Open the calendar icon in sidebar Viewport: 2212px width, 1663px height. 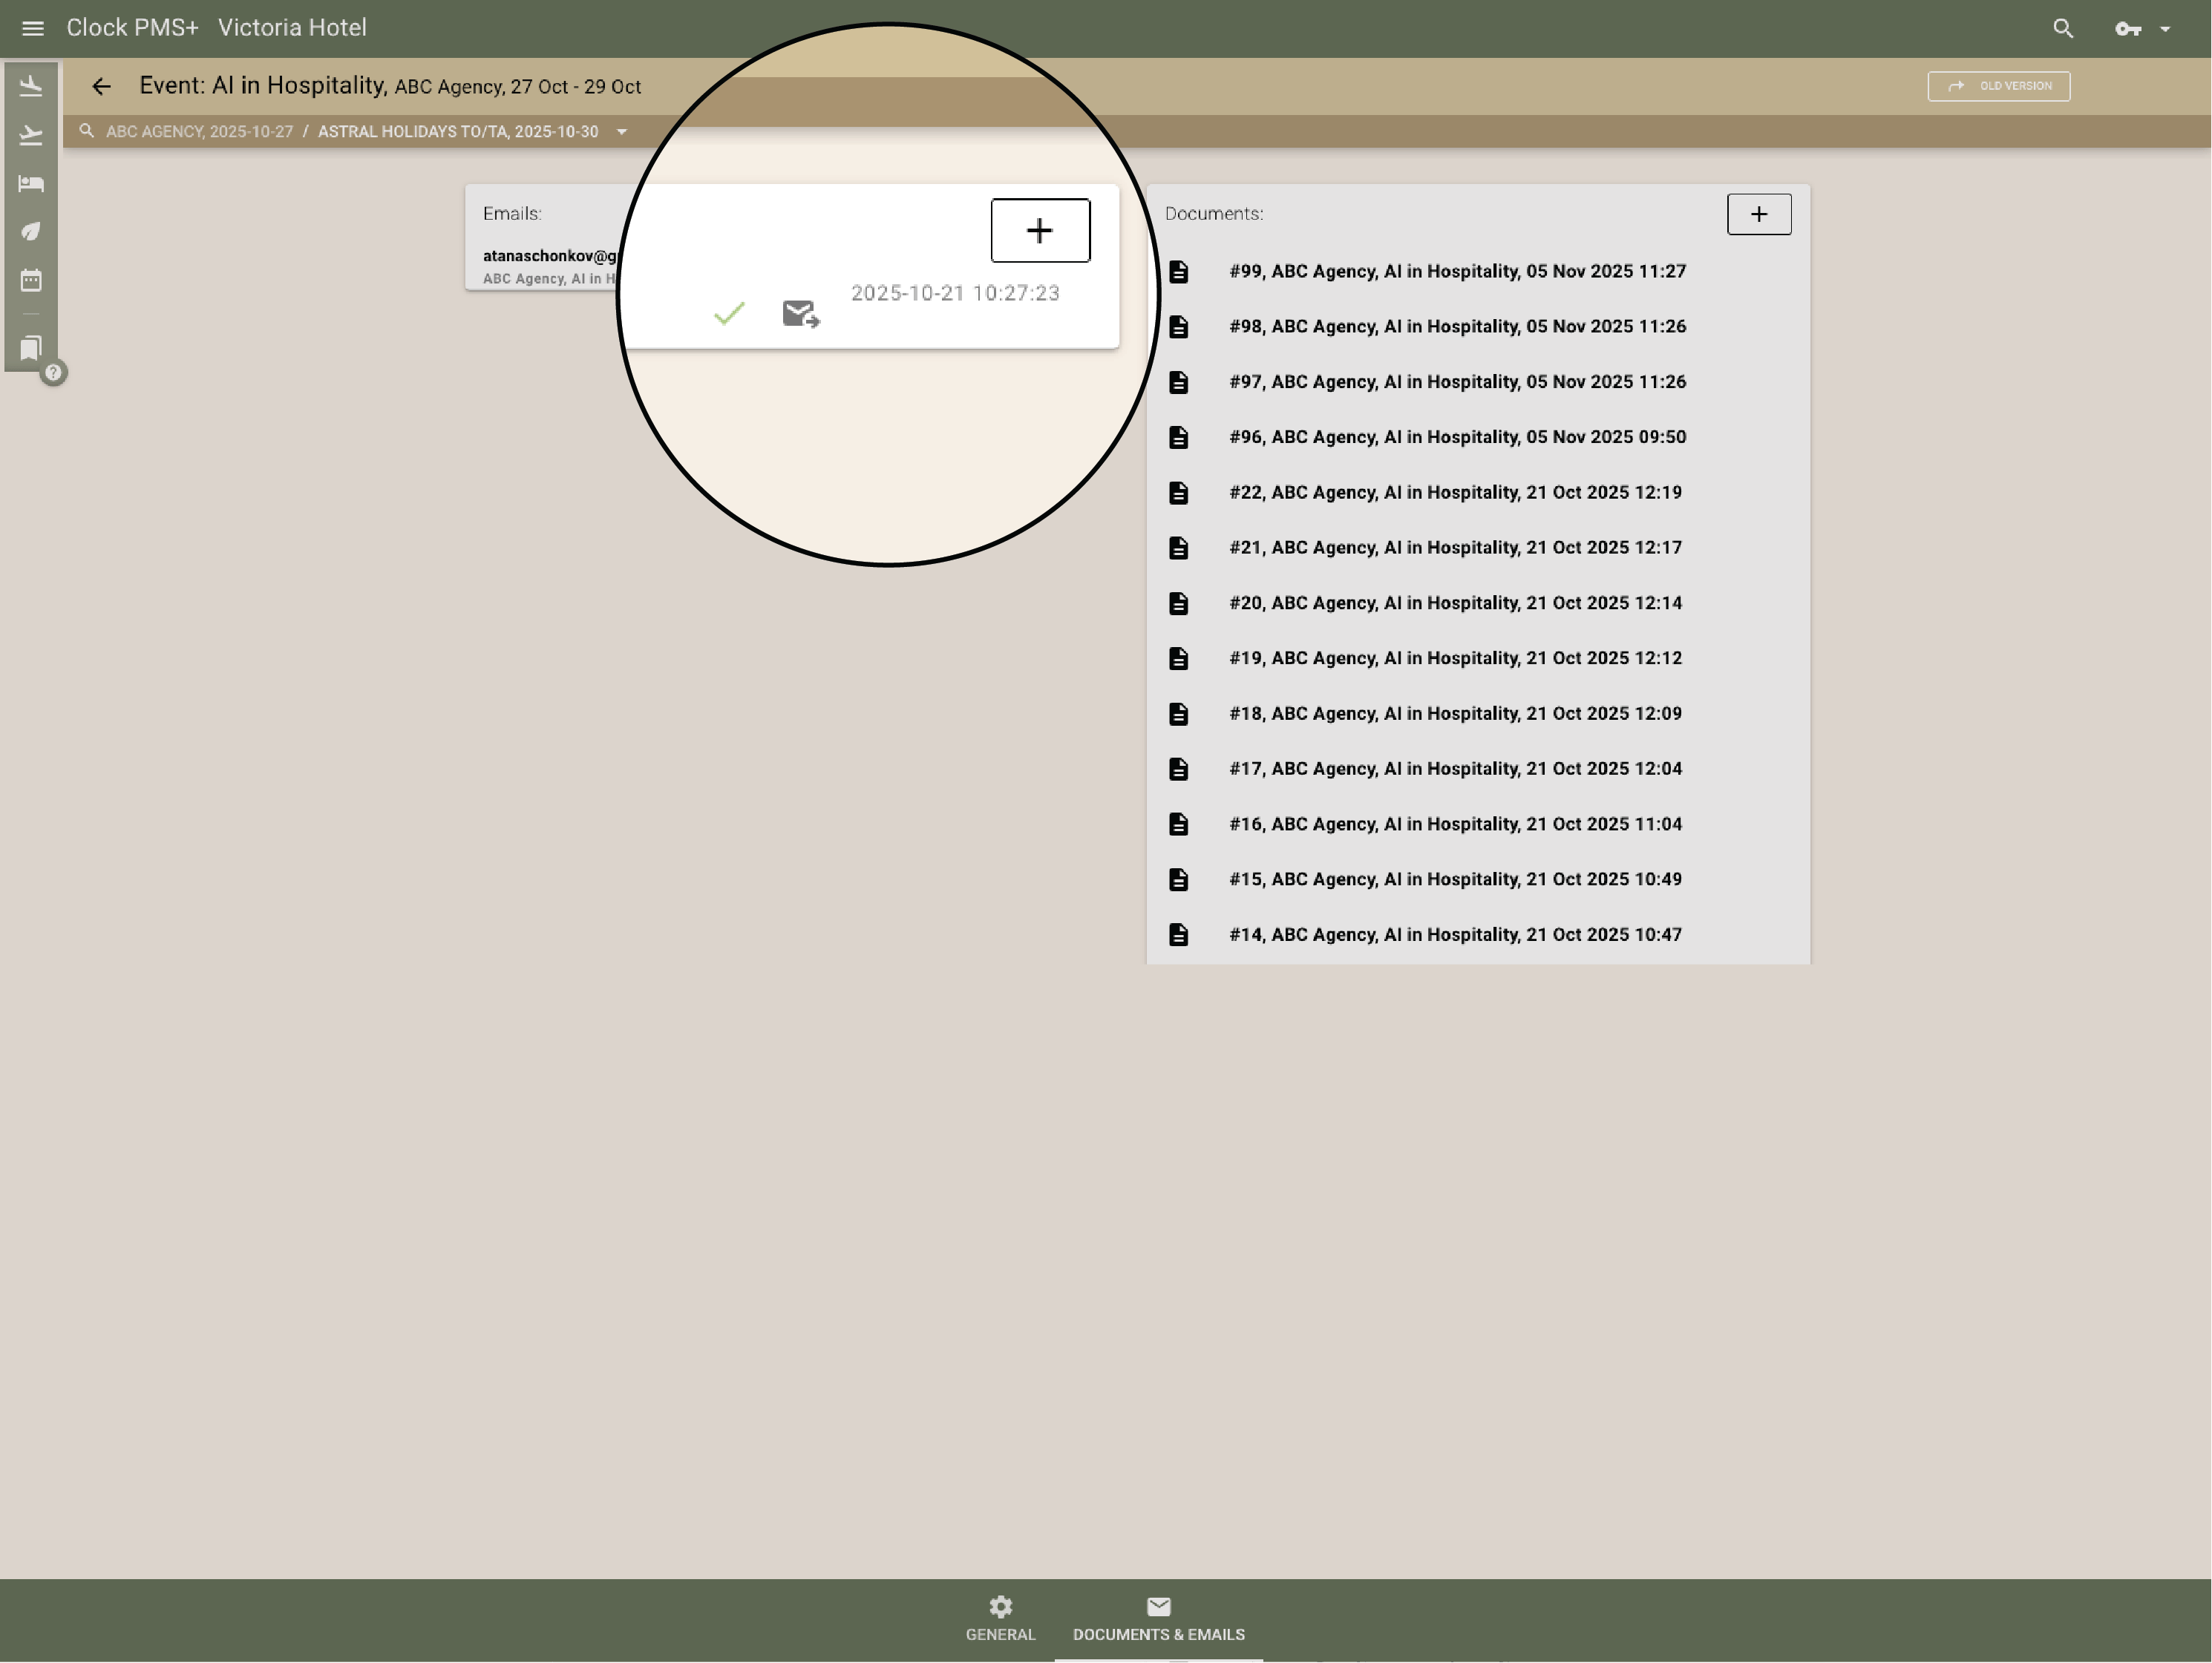[x=31, y=280]
